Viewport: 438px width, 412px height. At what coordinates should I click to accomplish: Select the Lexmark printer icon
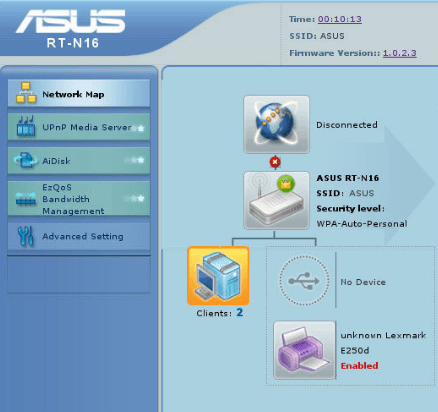[x=304, y=350]
